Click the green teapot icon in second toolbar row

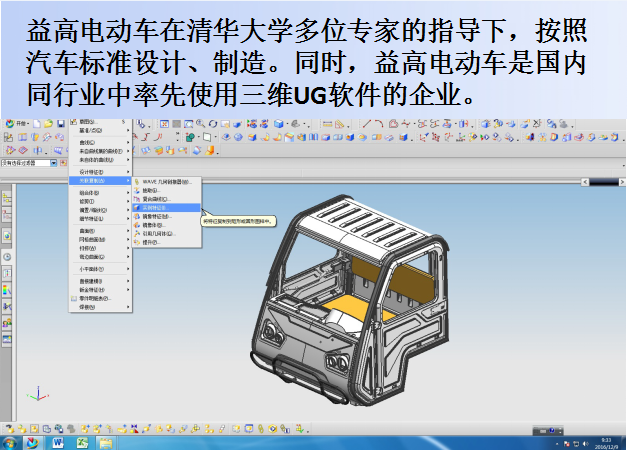(190, 138)
